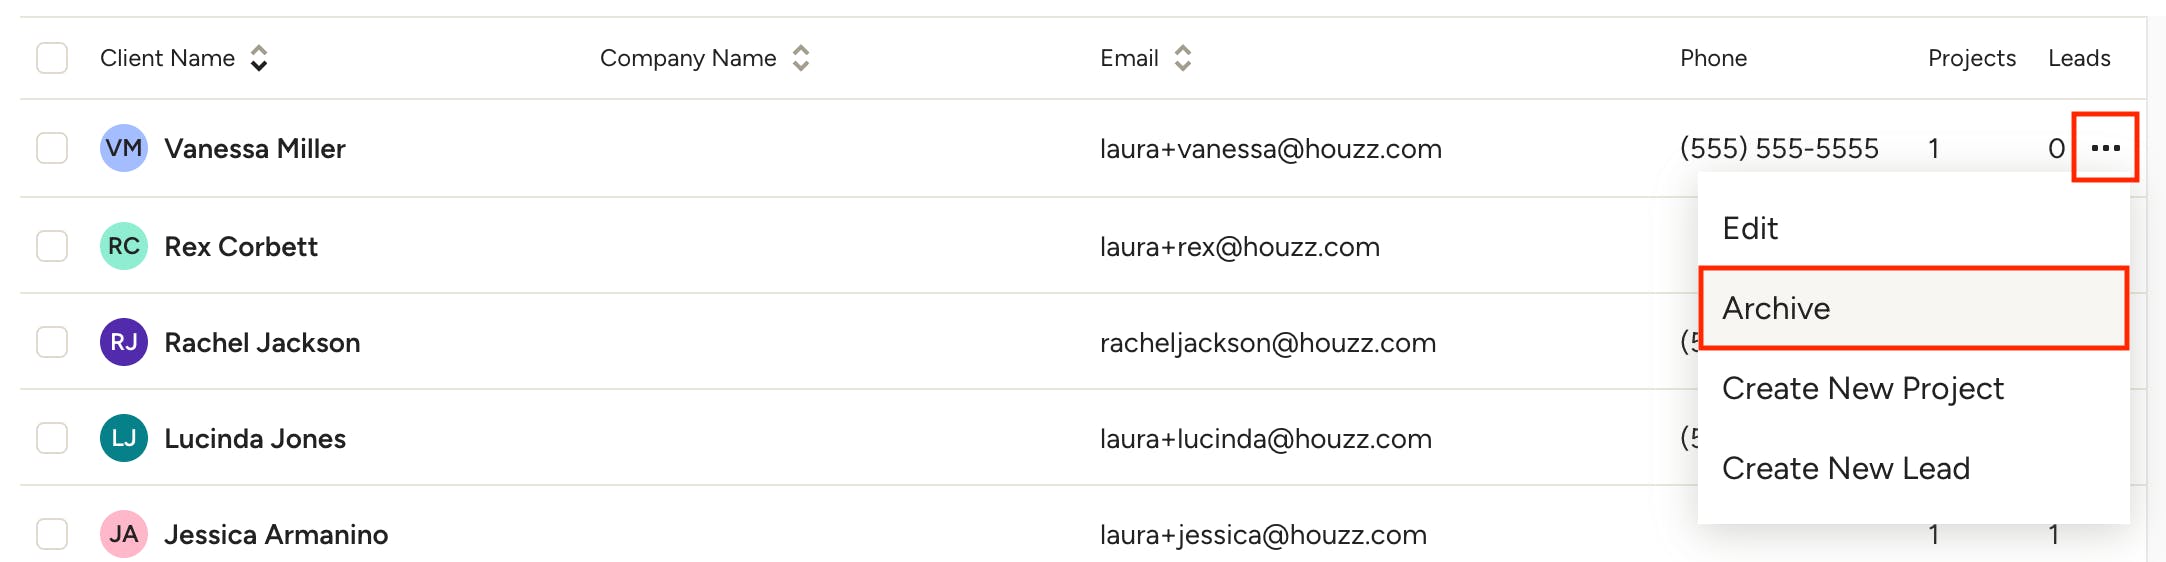Sort the table by Company Name
This screenshot has height=562, width=2166.
pos(800,58)
